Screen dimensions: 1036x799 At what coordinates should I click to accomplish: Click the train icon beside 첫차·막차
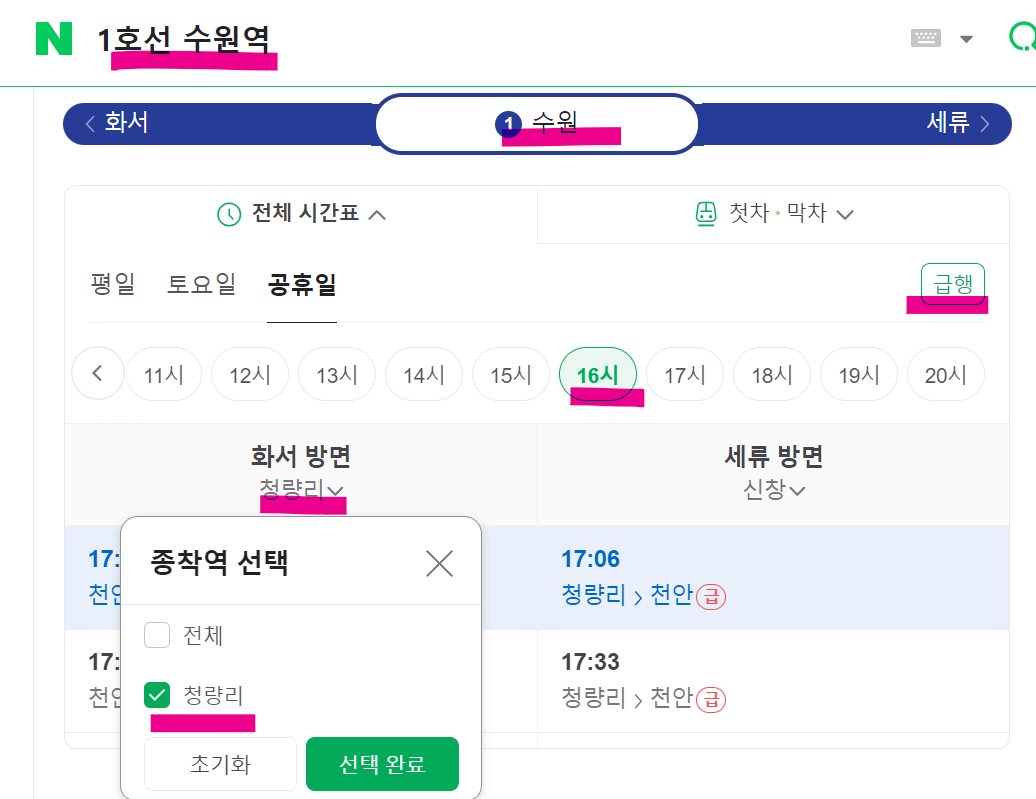(x=707, y=213)
